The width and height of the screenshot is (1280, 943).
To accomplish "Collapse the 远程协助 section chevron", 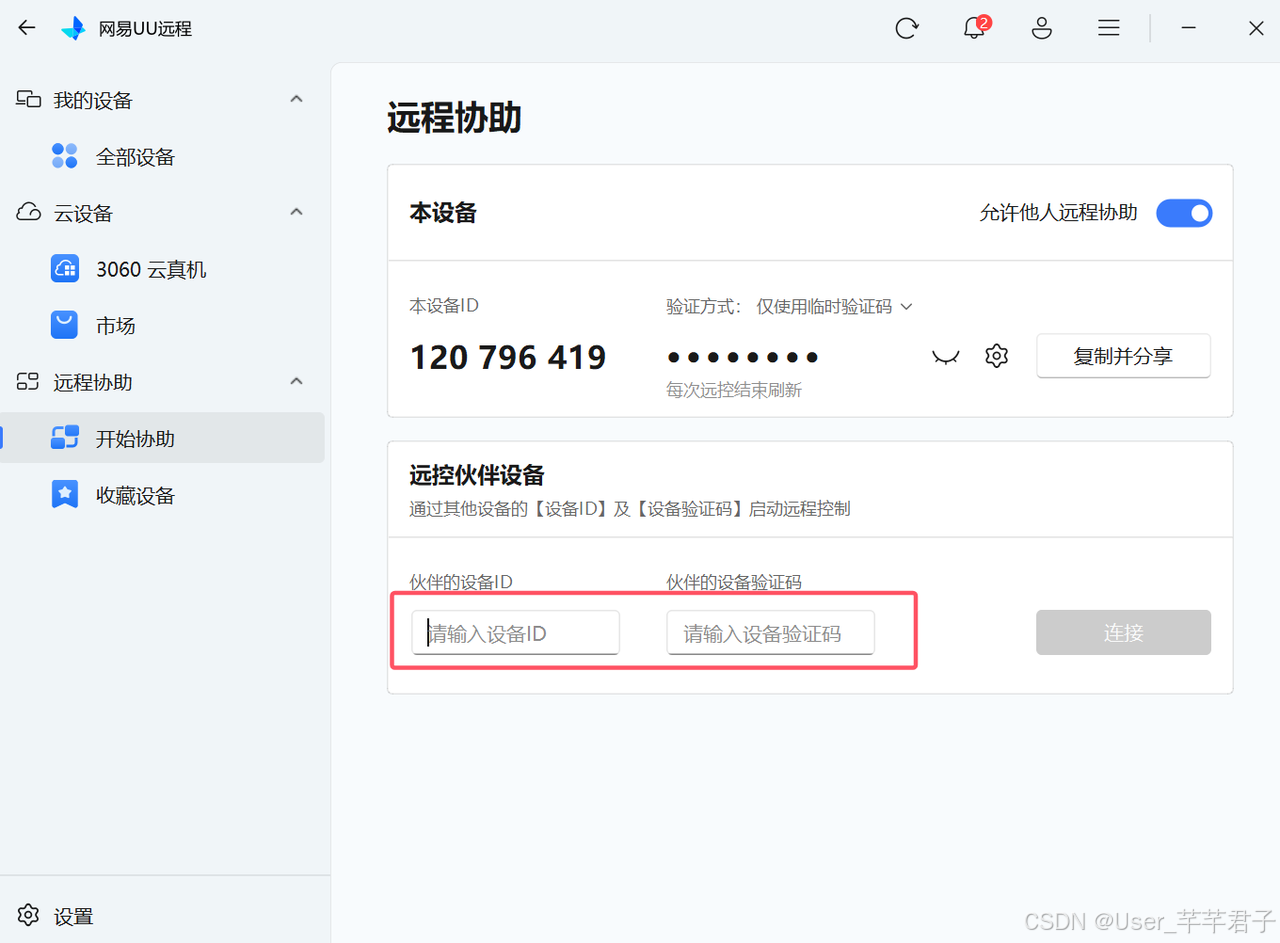I will pyautogui.click(x=296, y=381).
